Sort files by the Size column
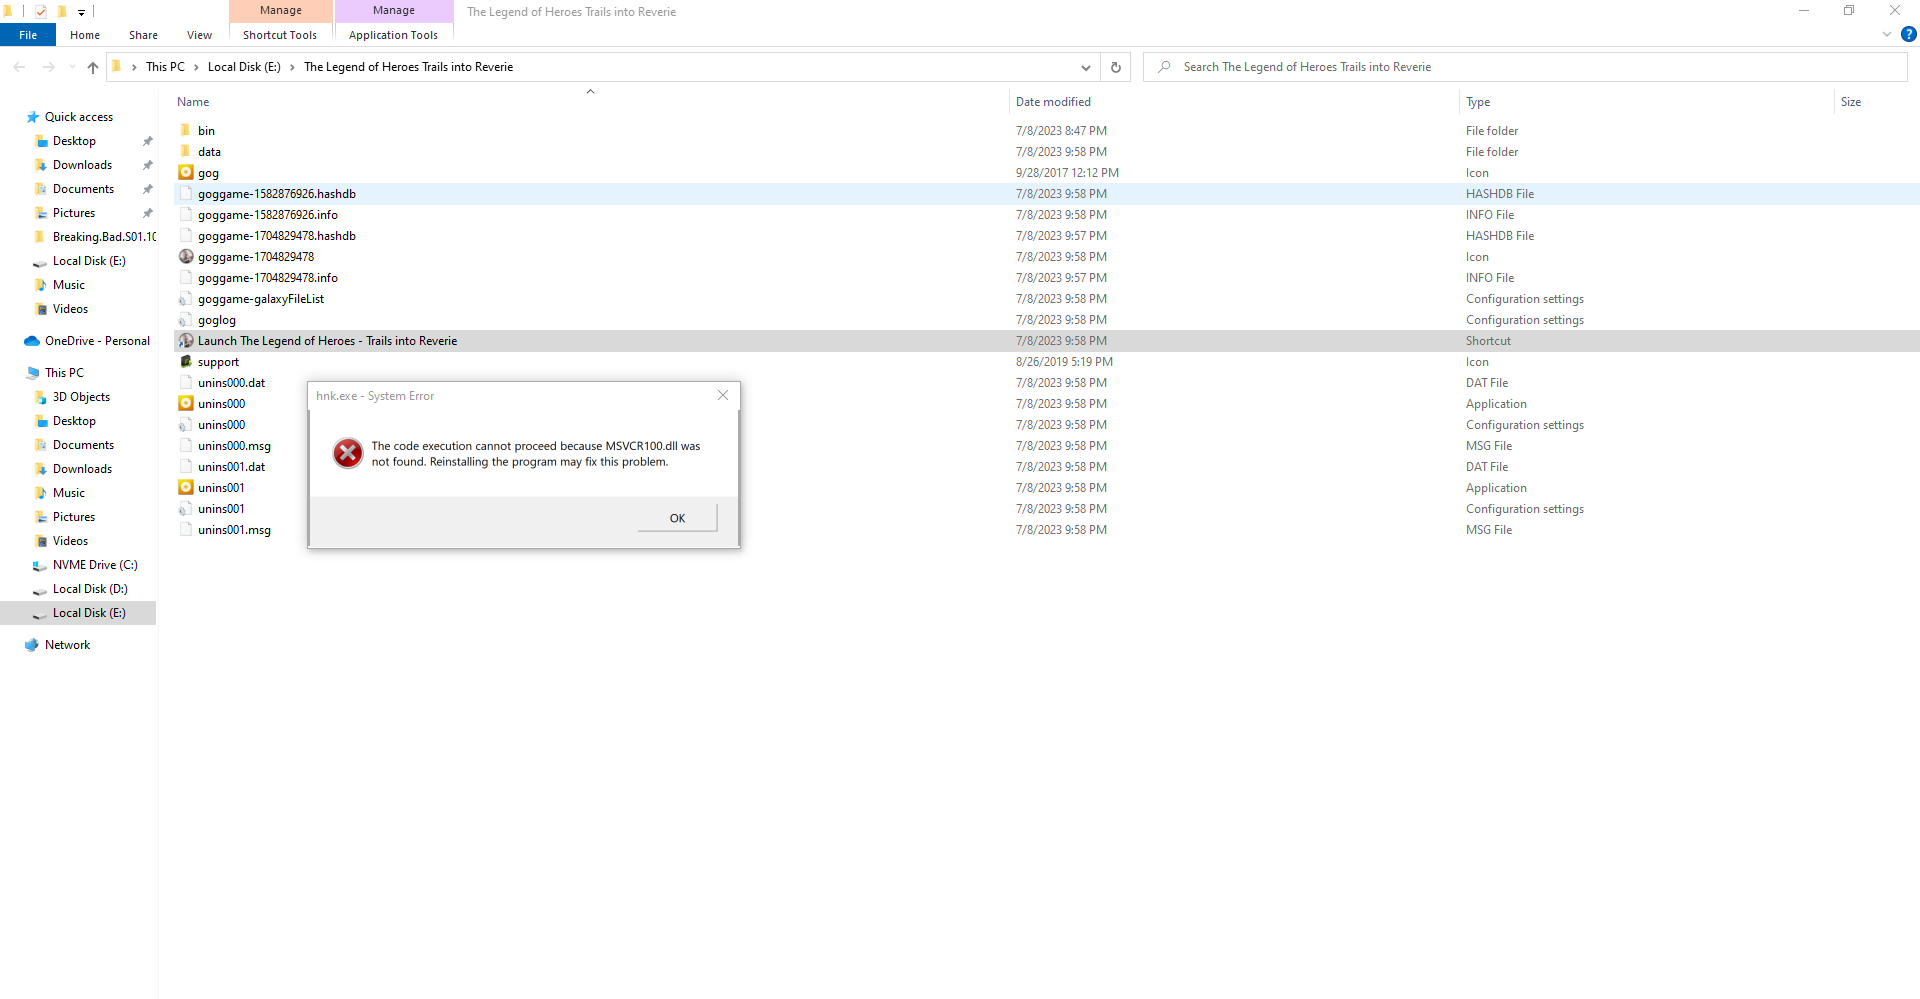Screen dimensions: 1920x999 [1851, 102]
